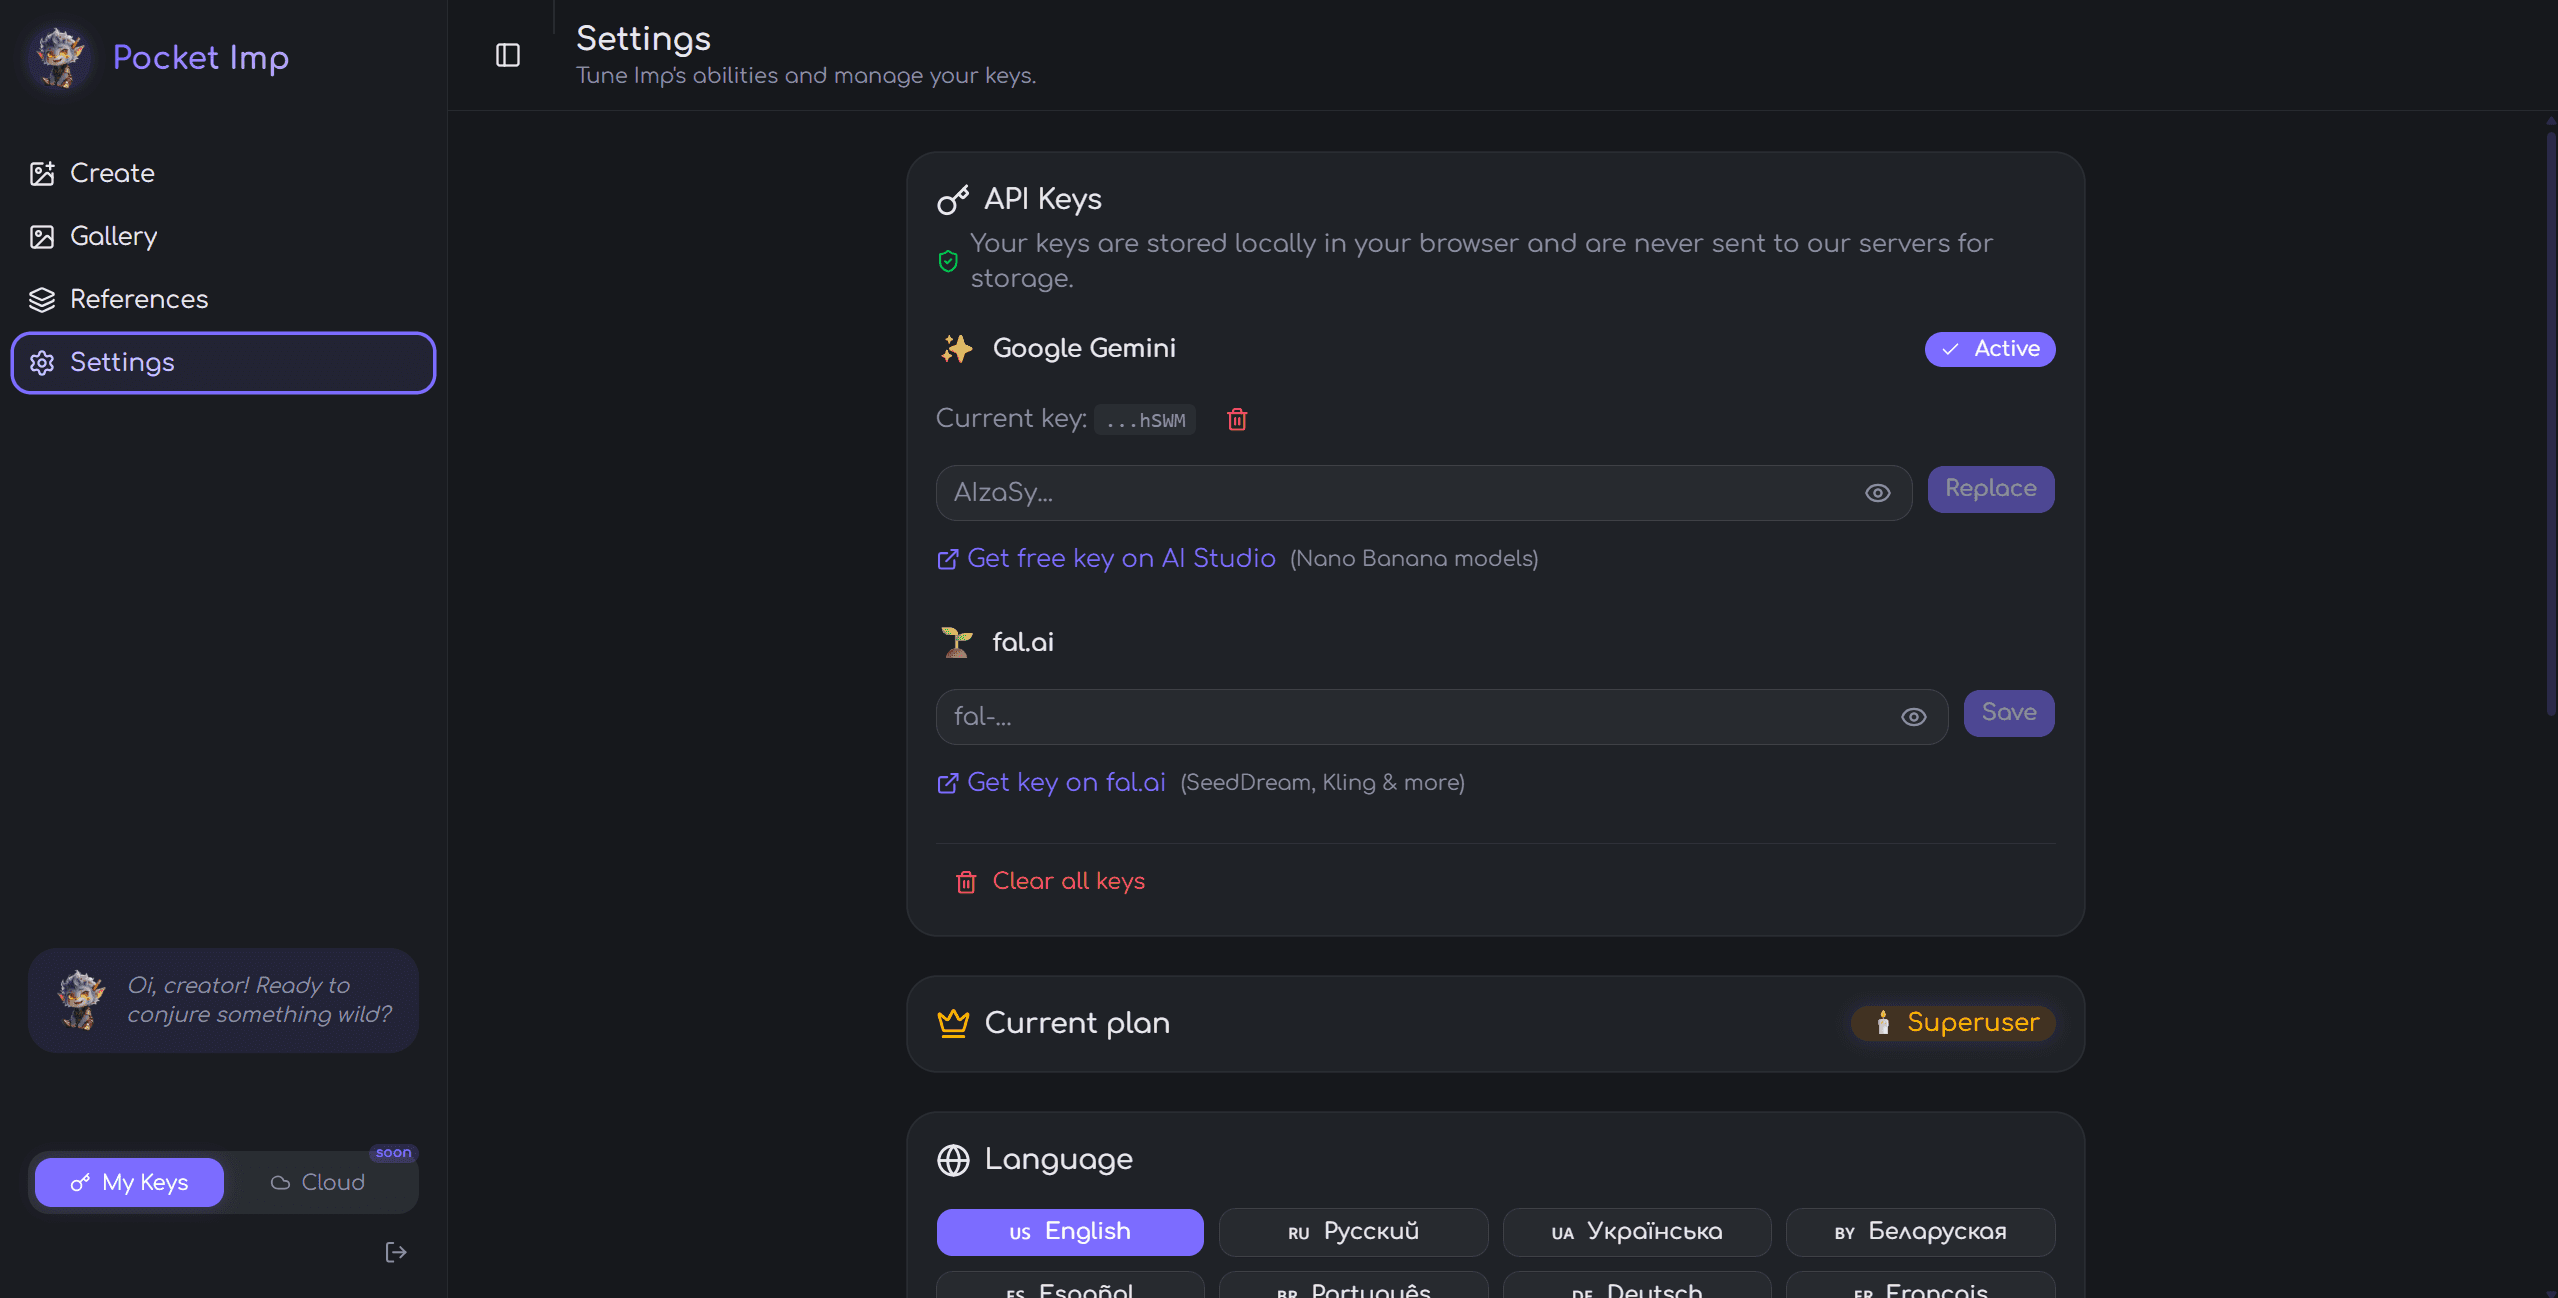The height and width of the screenshot is (1298, 2558).
Task: Click the soon badge on Cloud
Action: point(393,1153)
